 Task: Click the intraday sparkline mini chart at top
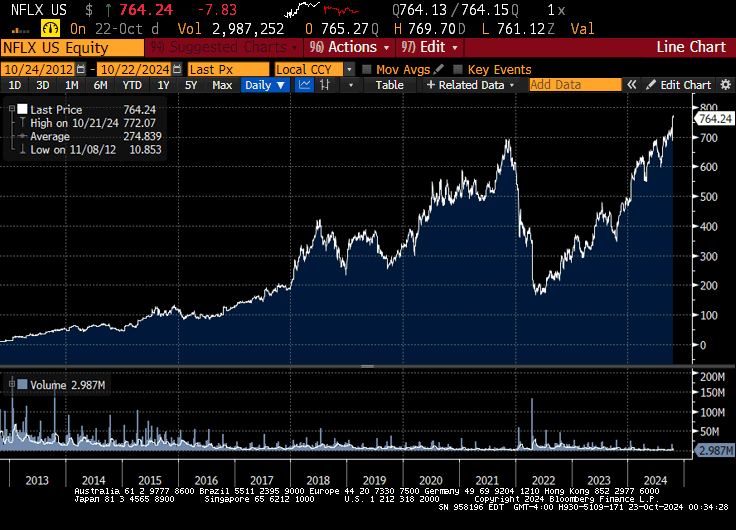coord(322,9)
